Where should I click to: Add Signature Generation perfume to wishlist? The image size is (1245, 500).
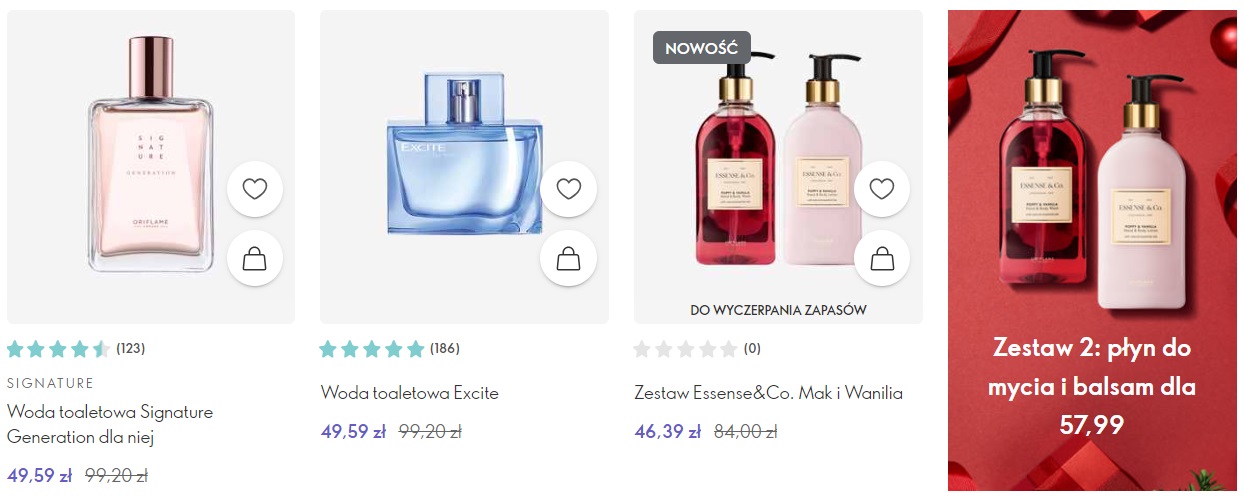coord(255,189)
